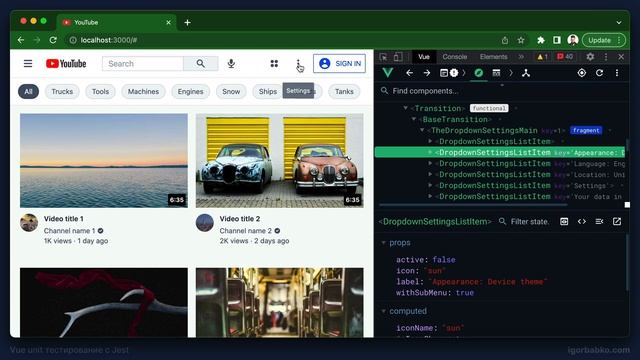Select the Engines category chip
640x360 pixels.
coord(190,91)
